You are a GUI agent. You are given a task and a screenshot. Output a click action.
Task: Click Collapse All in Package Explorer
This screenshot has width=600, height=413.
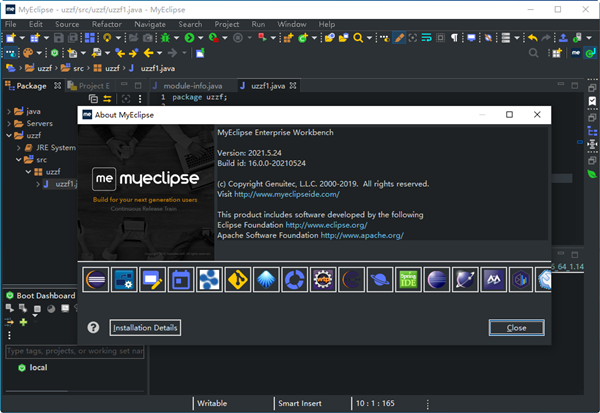[93, 99]
